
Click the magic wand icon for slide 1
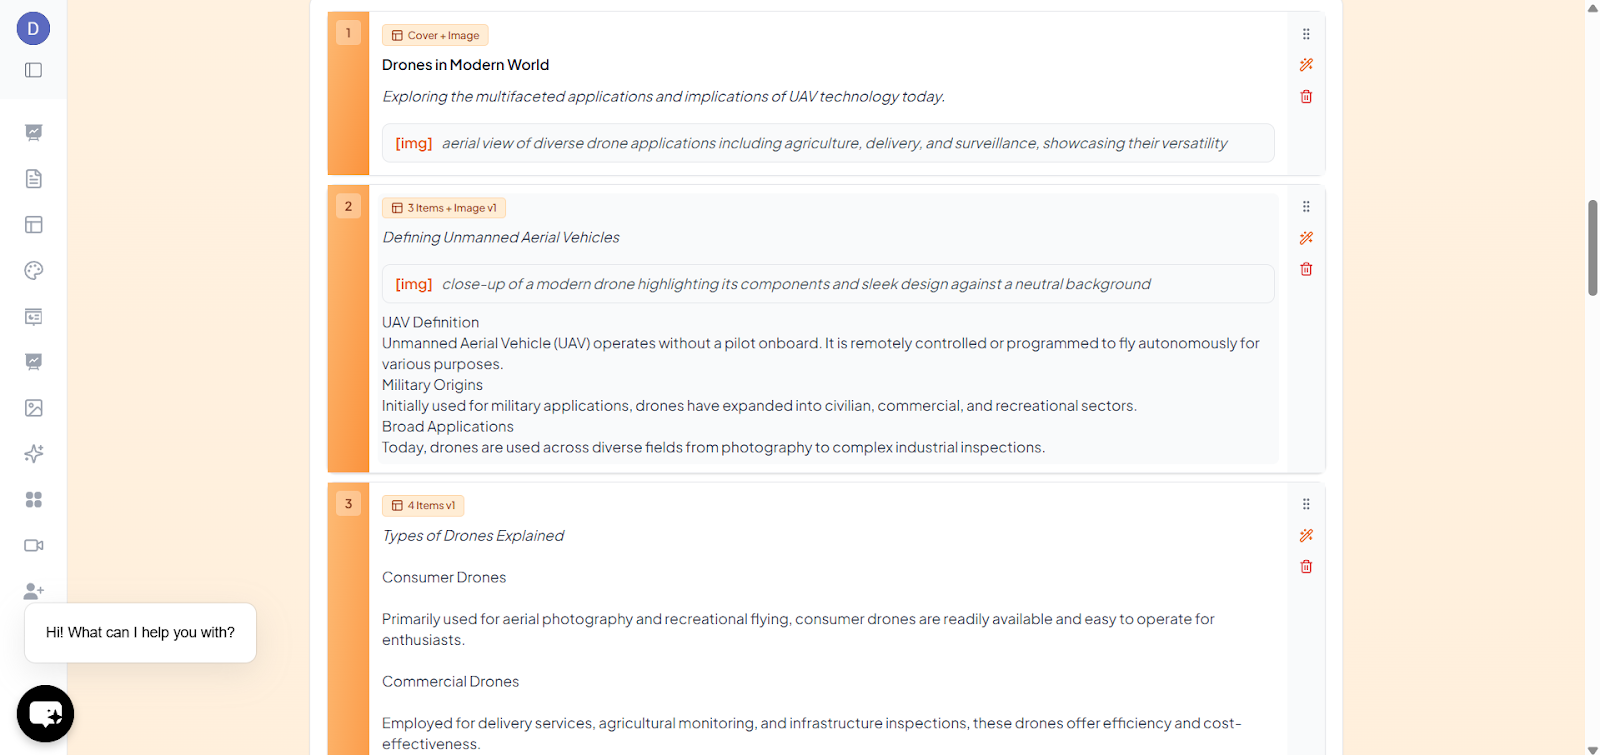1306,65
